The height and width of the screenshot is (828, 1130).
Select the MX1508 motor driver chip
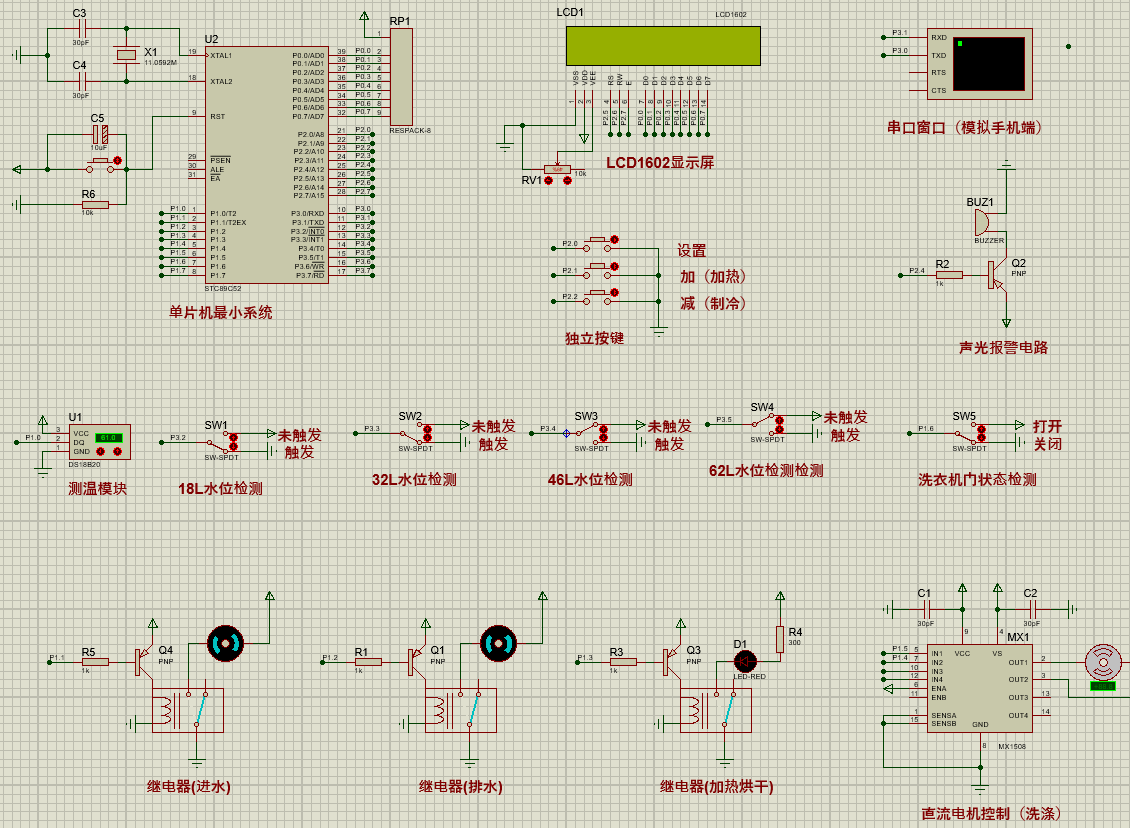(x=979, y=687)
